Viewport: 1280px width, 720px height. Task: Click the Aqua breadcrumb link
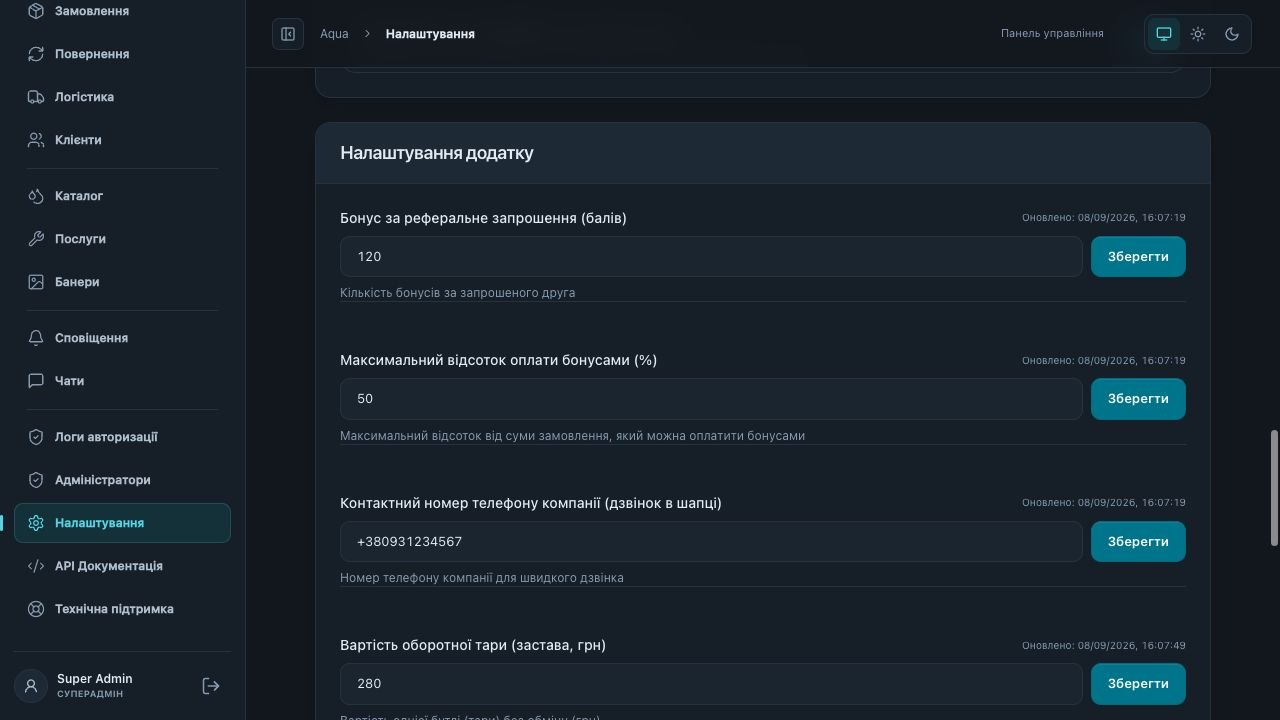(334, 34)
